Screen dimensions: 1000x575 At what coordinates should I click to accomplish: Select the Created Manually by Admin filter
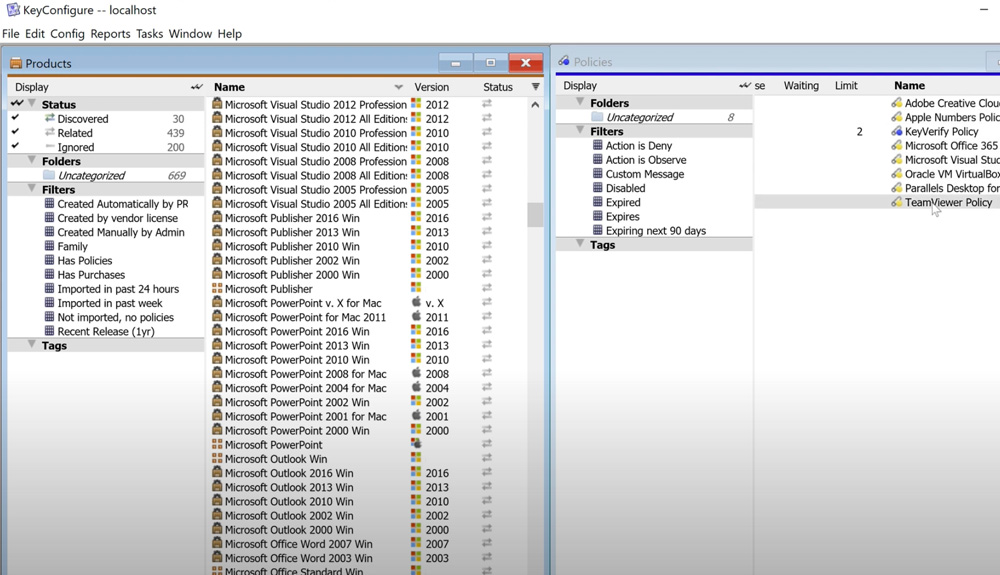121,232
